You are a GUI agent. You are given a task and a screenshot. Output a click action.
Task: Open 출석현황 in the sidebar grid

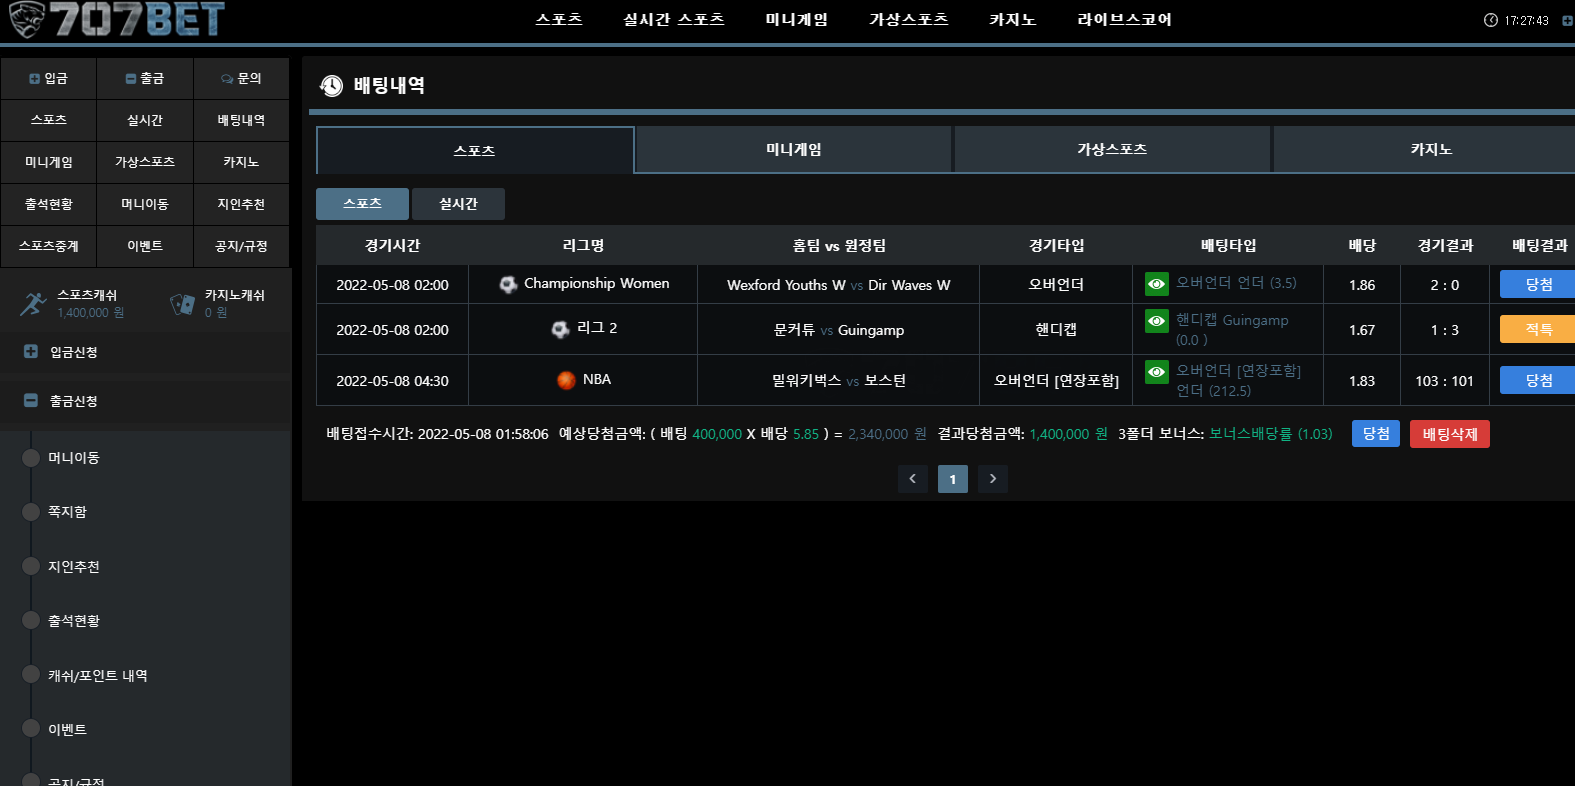tap(49, 204)
